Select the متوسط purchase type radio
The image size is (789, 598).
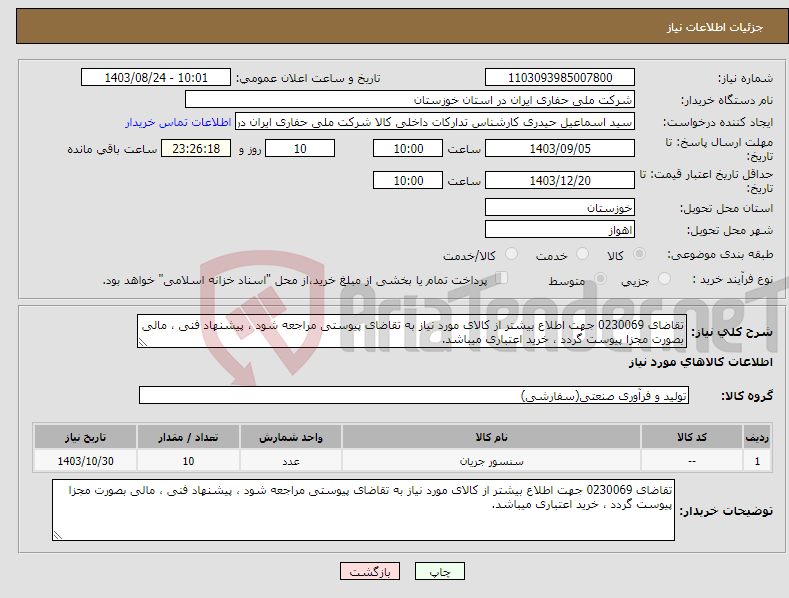tap(600, 278)
